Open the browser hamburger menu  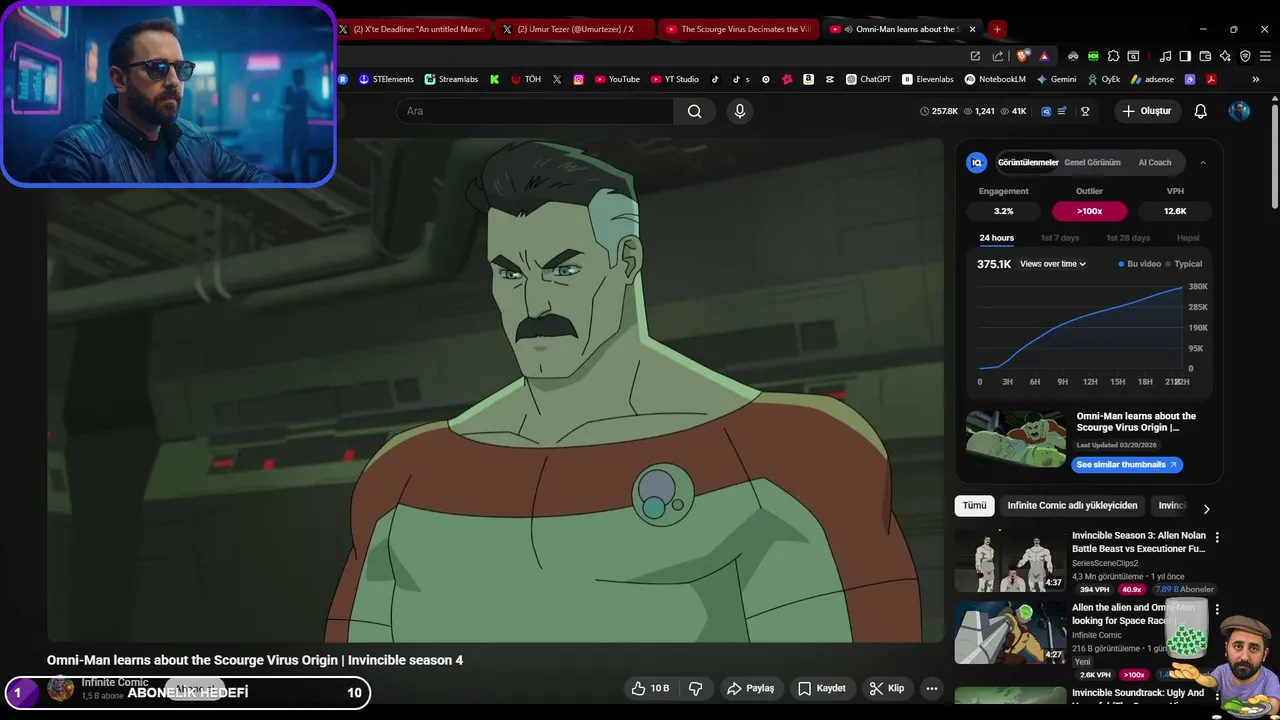click(x=1264, y=56)
